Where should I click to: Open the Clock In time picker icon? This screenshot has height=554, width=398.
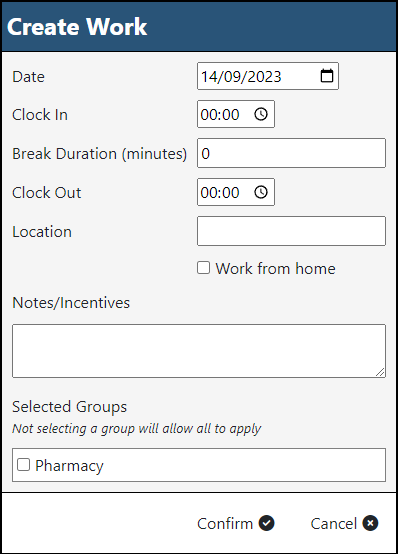pos(261,114)
